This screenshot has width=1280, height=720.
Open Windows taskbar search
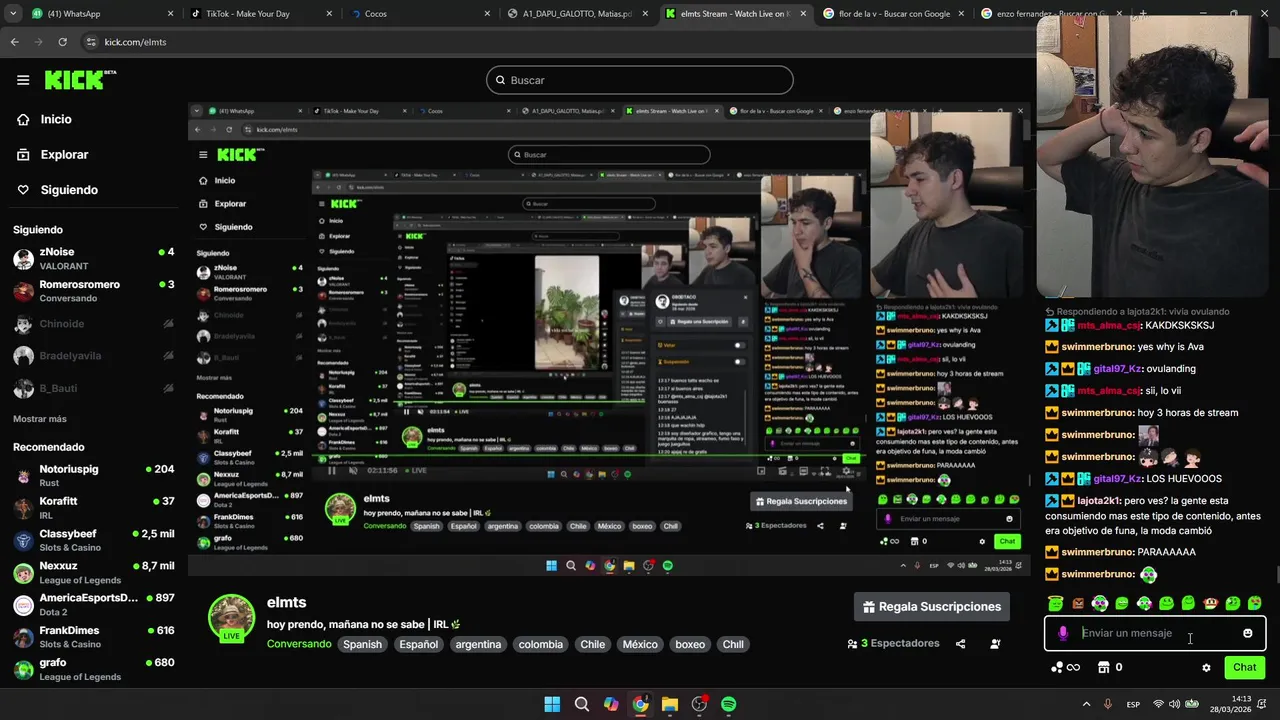point(581,704)
